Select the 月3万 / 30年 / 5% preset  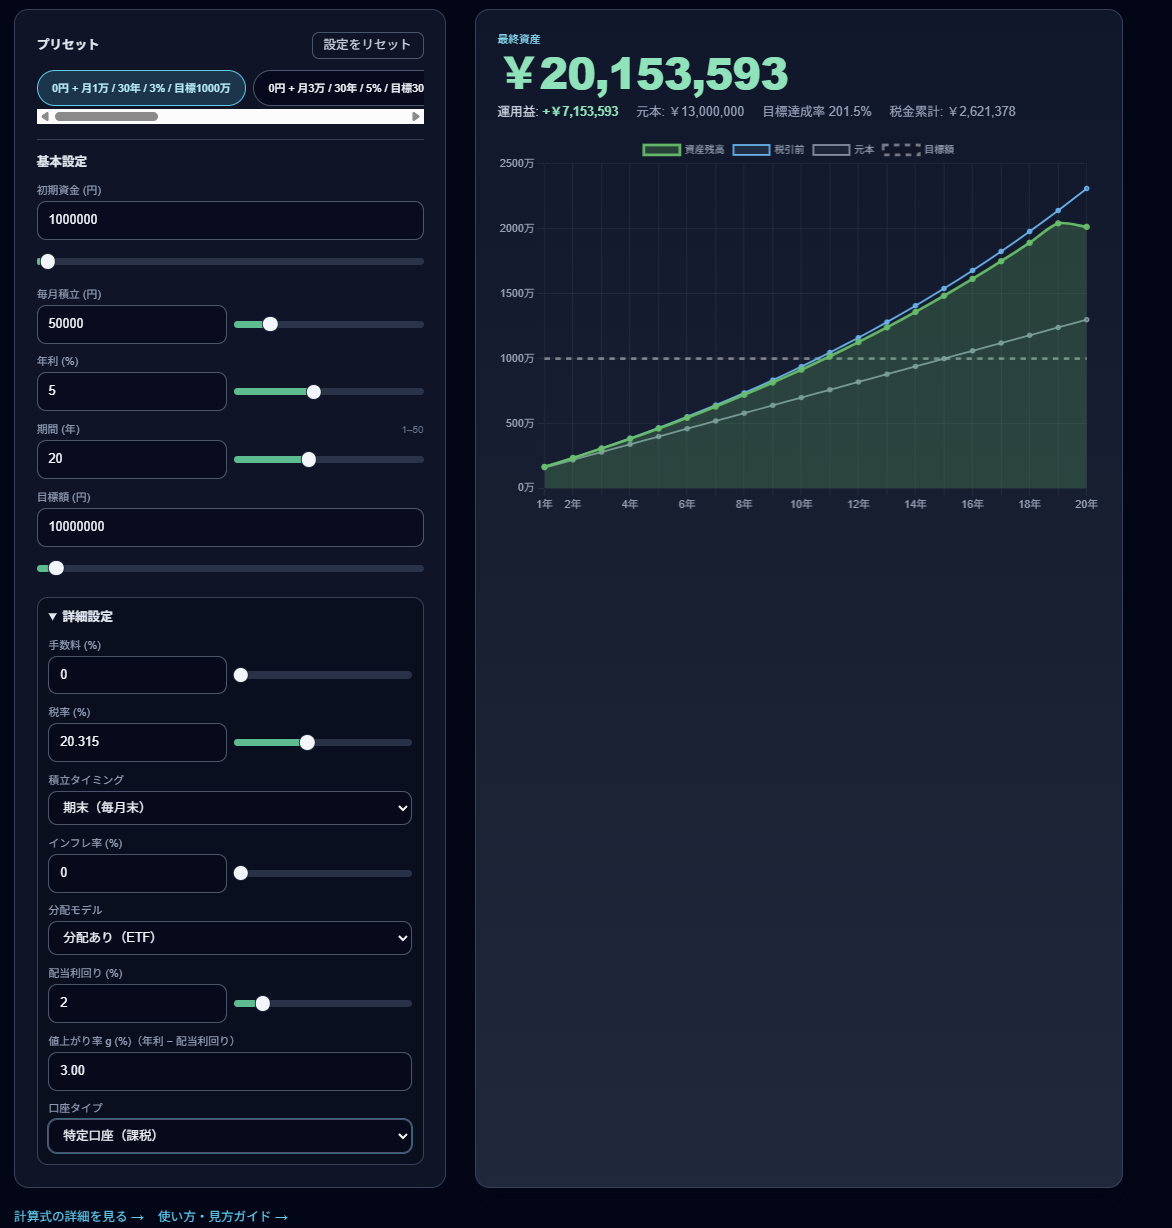340,88
